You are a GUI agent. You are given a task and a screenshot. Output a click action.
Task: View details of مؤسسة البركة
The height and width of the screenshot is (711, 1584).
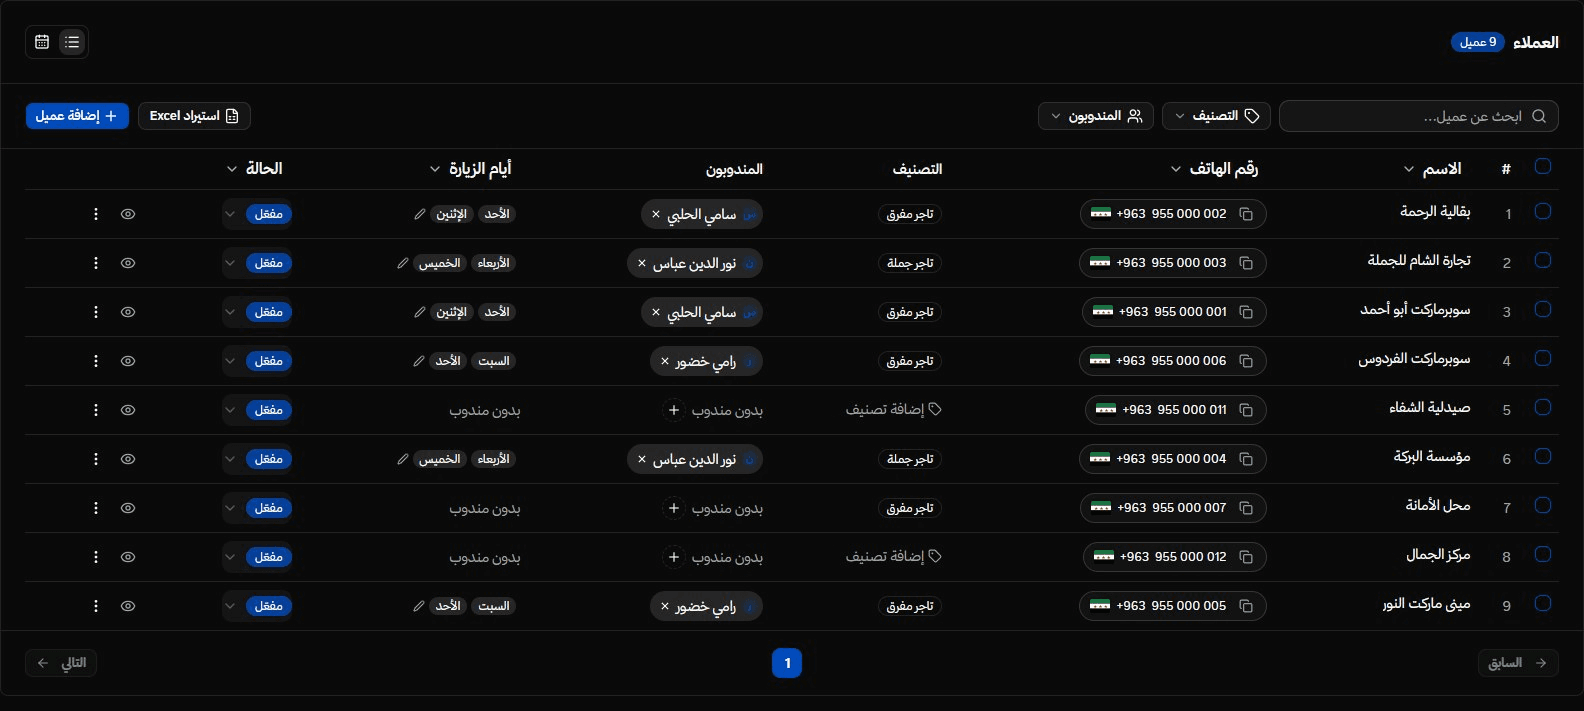tap(128, 459)
